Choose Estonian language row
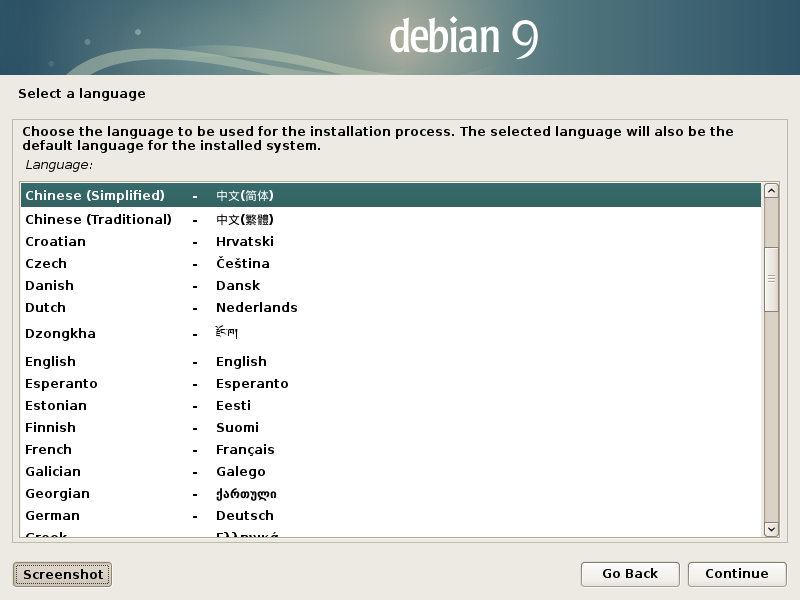This screenshot has height=600, width=800. click(x=391, y=405)
